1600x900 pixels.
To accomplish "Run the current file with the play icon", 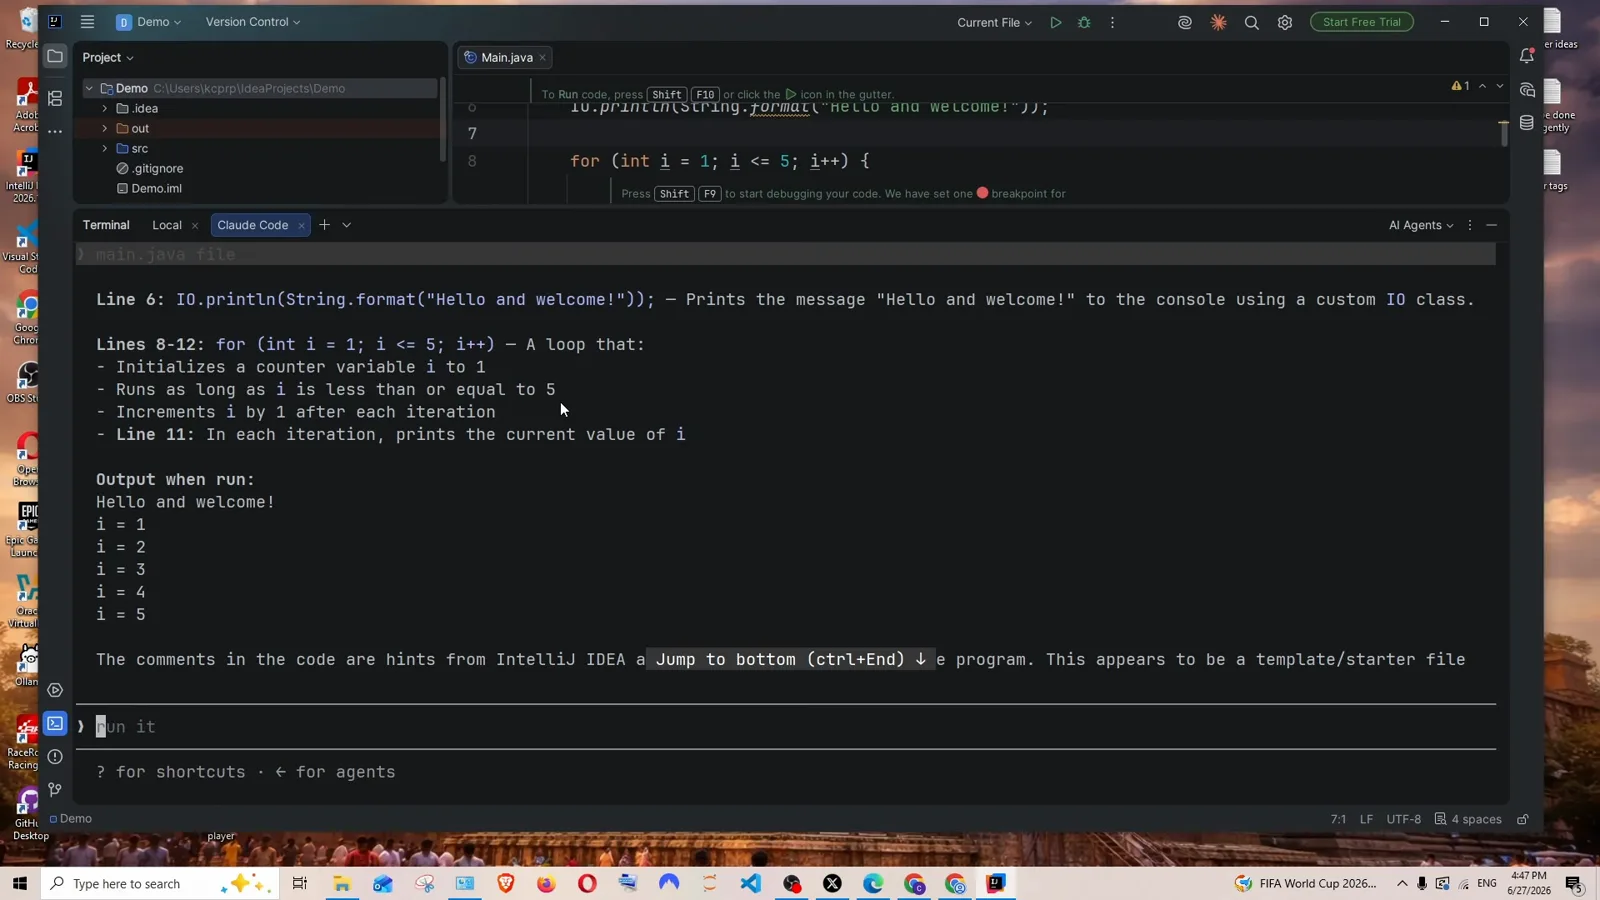I will click(1055, 22).
